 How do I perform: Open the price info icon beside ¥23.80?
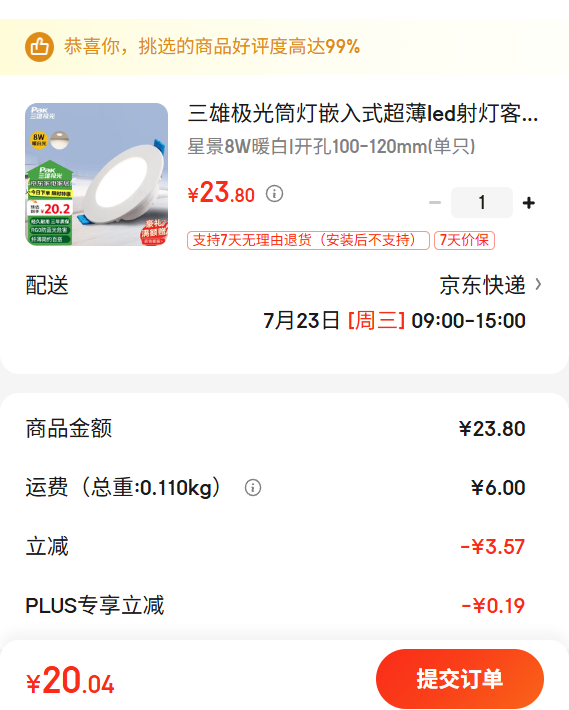point(274,194)
